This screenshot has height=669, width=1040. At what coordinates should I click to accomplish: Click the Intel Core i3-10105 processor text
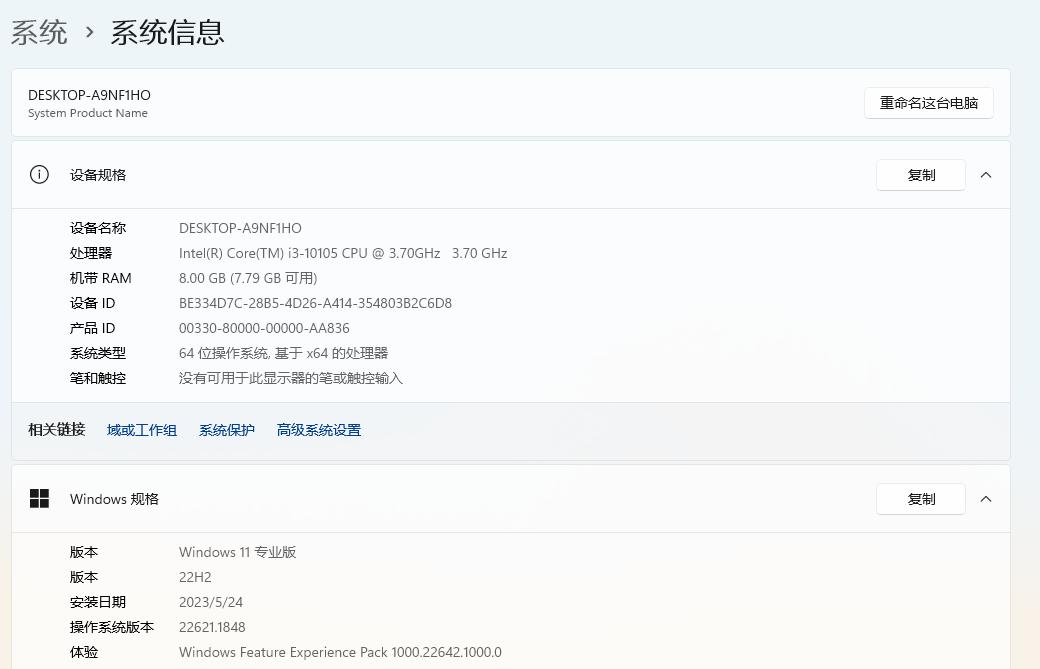(343, 253)
